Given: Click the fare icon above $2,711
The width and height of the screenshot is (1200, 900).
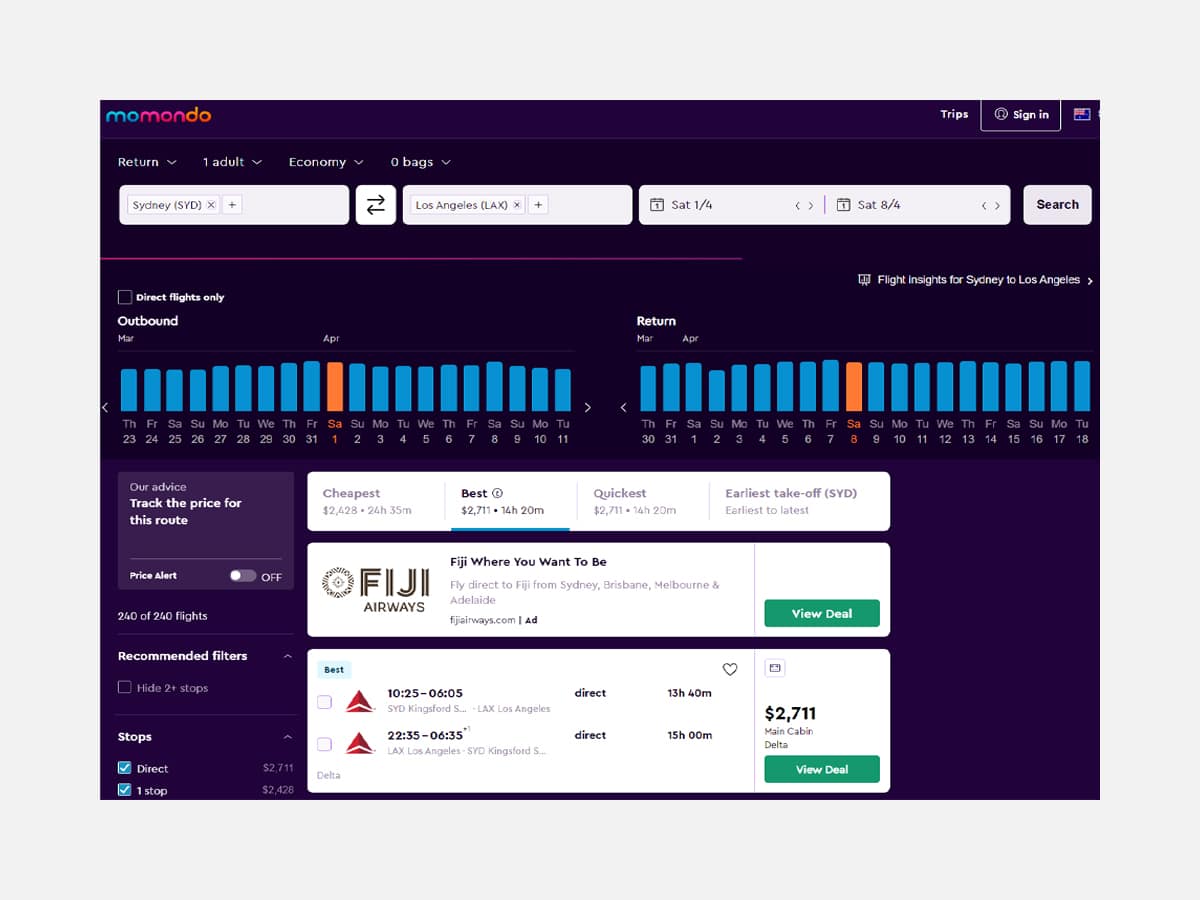Looking at the screenshot, I should point(775,668).
